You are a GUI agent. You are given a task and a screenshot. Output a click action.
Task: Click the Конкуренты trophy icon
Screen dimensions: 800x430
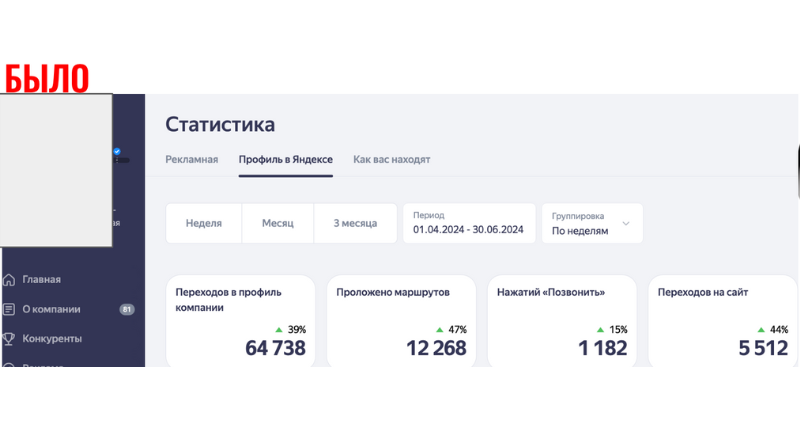click(x=9, y=339)
